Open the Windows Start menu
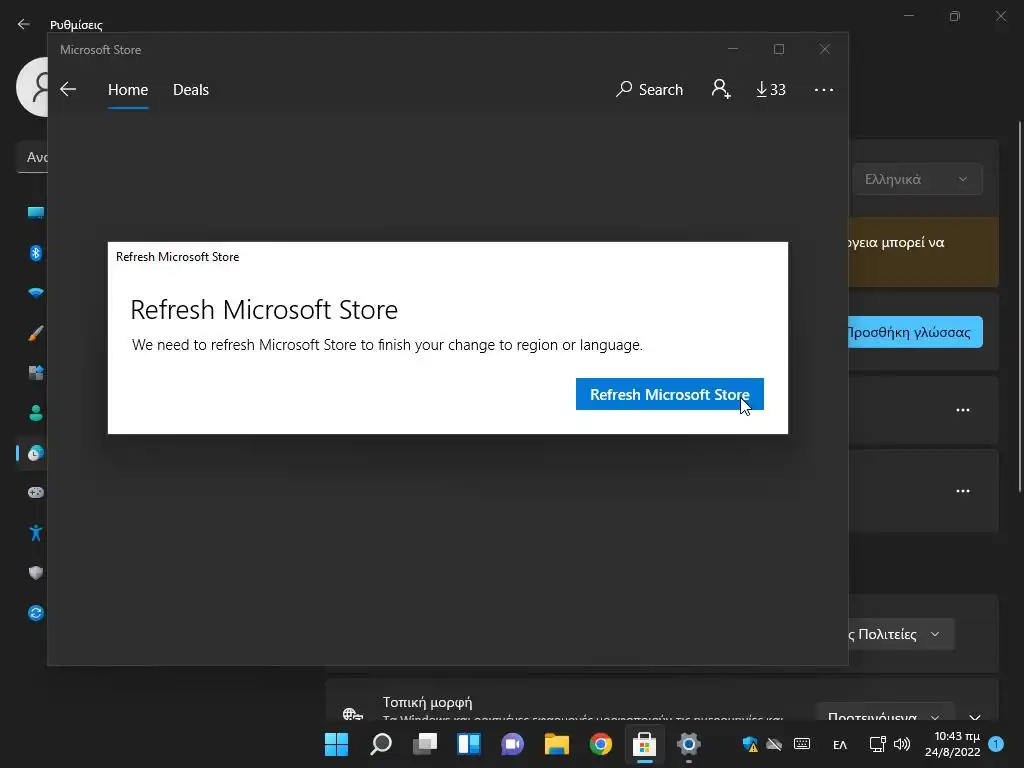This screenshot has height=768, width=1024. click(x=336, y=744)
